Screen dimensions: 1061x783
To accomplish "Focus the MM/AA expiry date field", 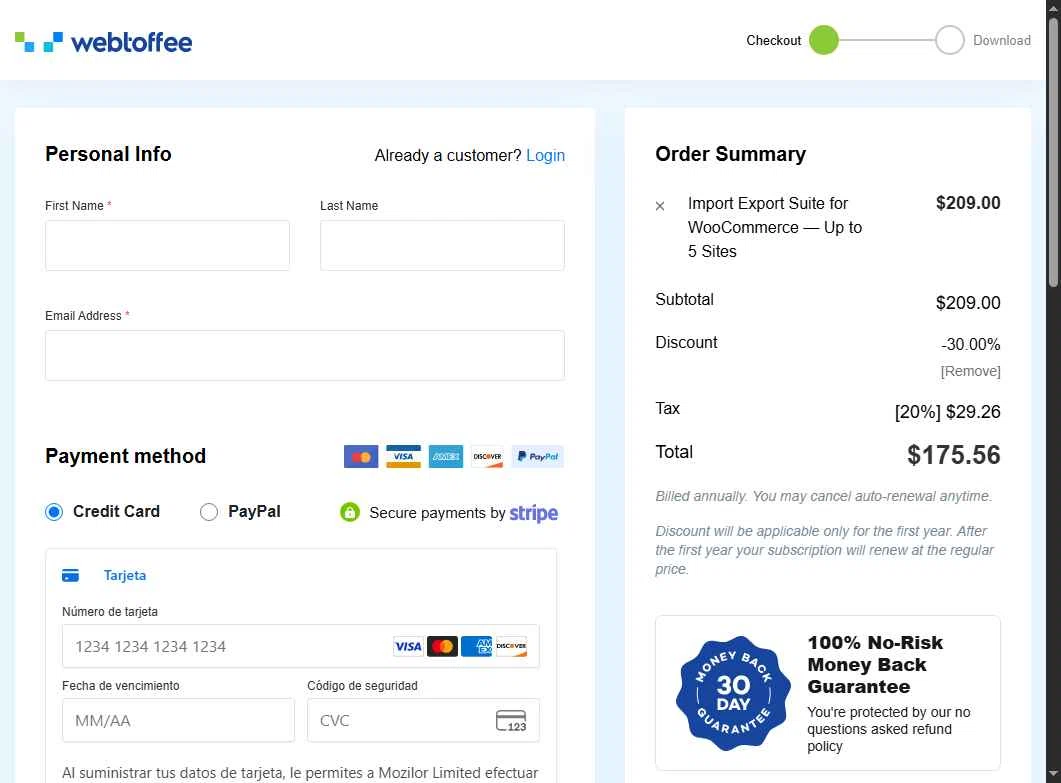I will [179, 721].
